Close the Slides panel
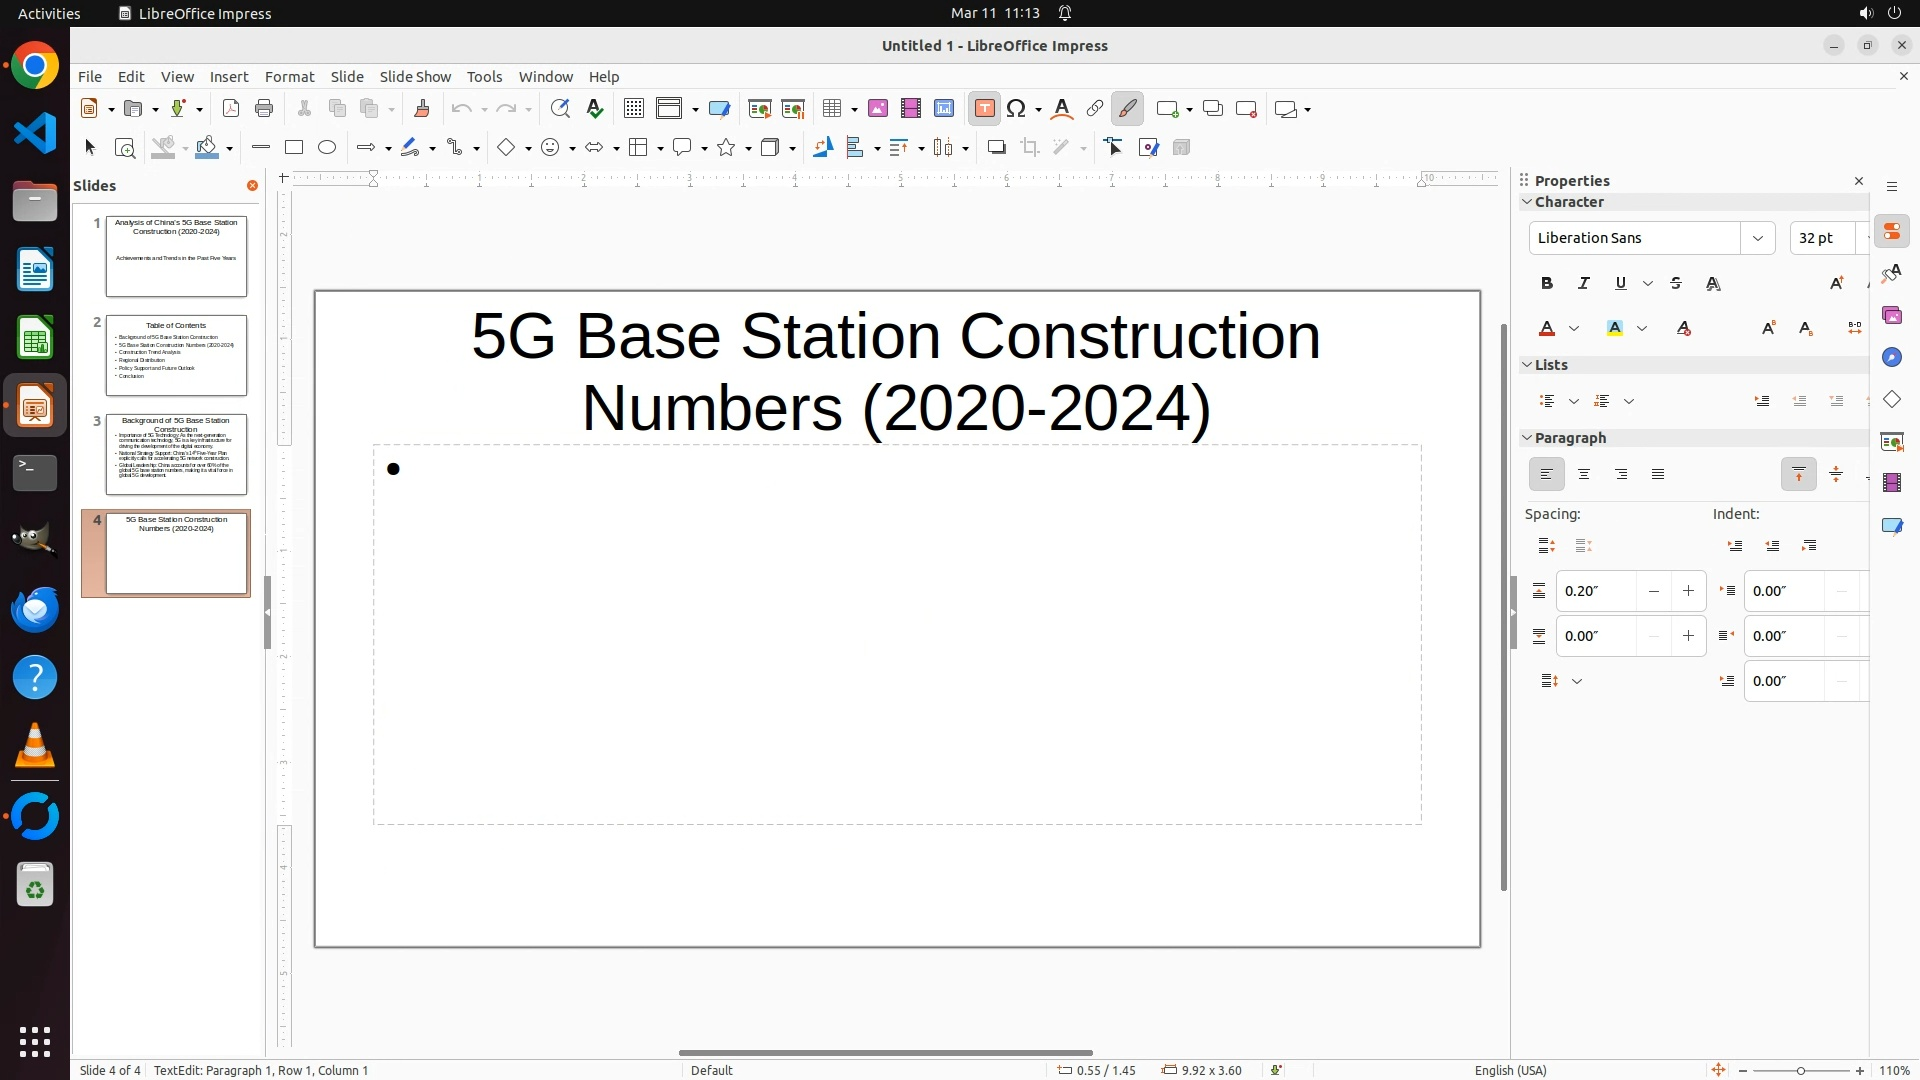Image resolution: width=1920 pixels, height=1080 pixels. click(252, 186)
